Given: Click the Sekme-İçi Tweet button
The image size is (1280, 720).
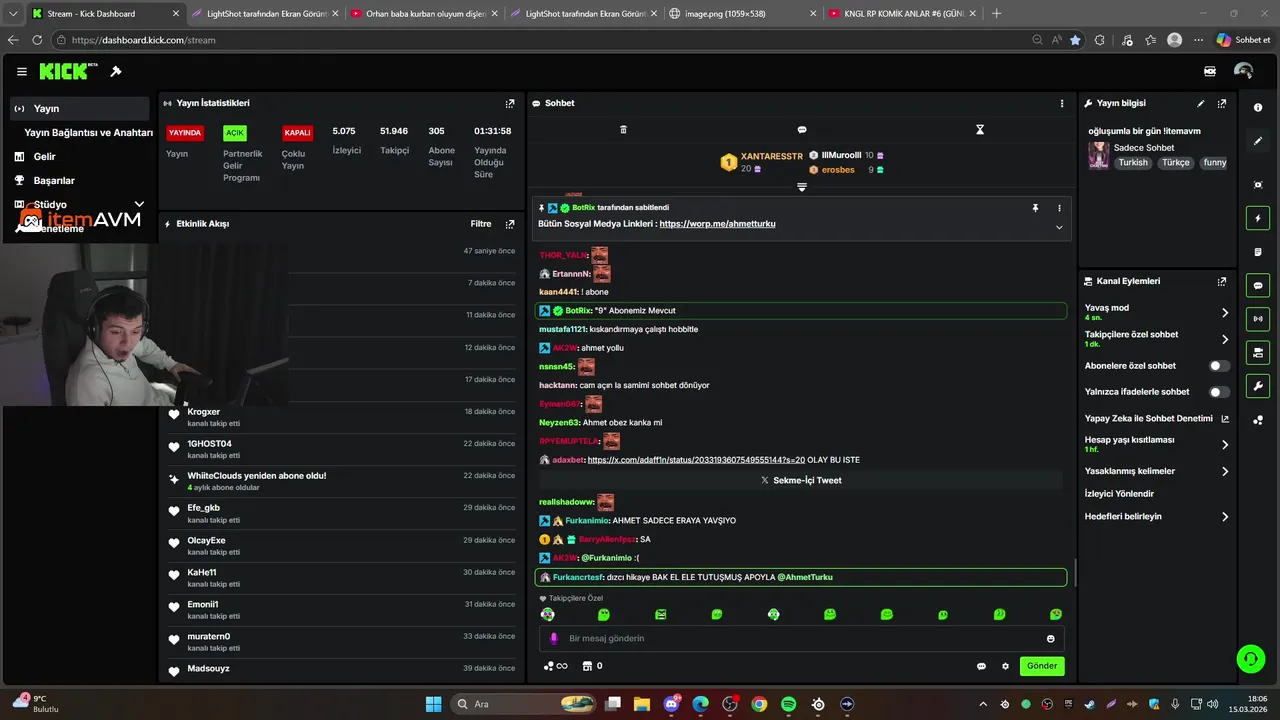Looking at the screenshot, I should point(801,481).
